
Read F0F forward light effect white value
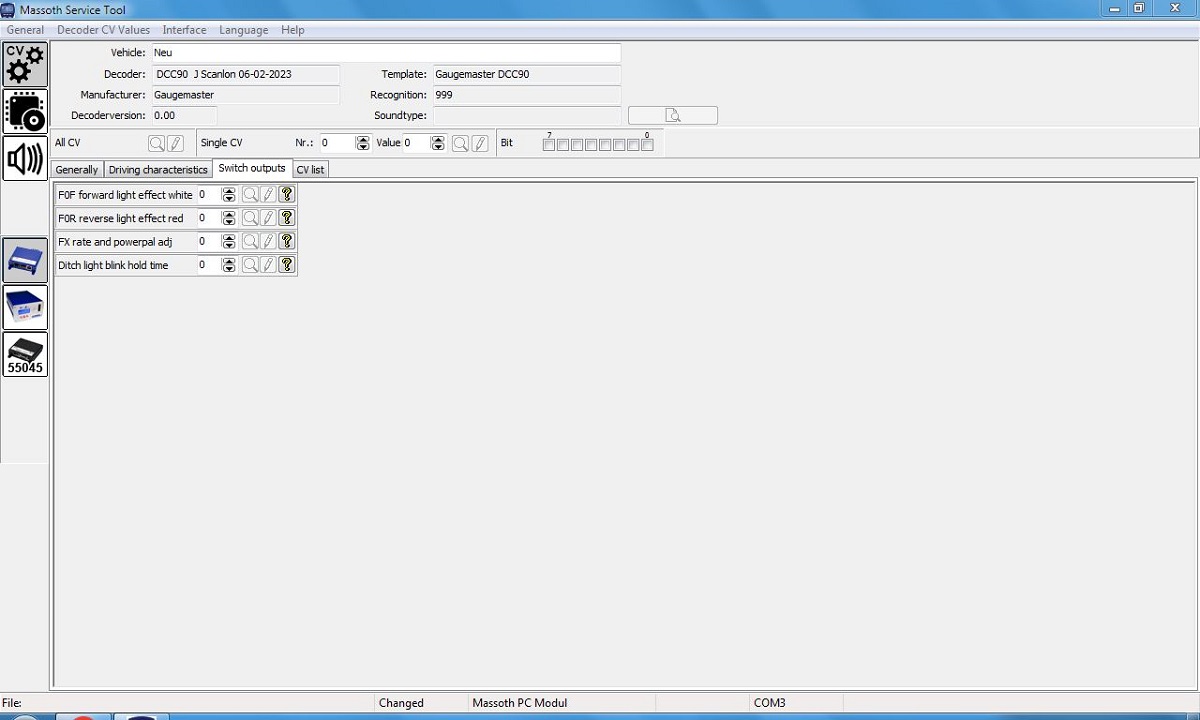point(250,195)
